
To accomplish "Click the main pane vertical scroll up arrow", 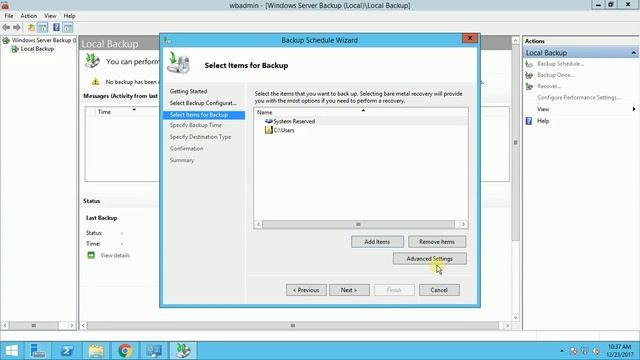I will [516, 40].
